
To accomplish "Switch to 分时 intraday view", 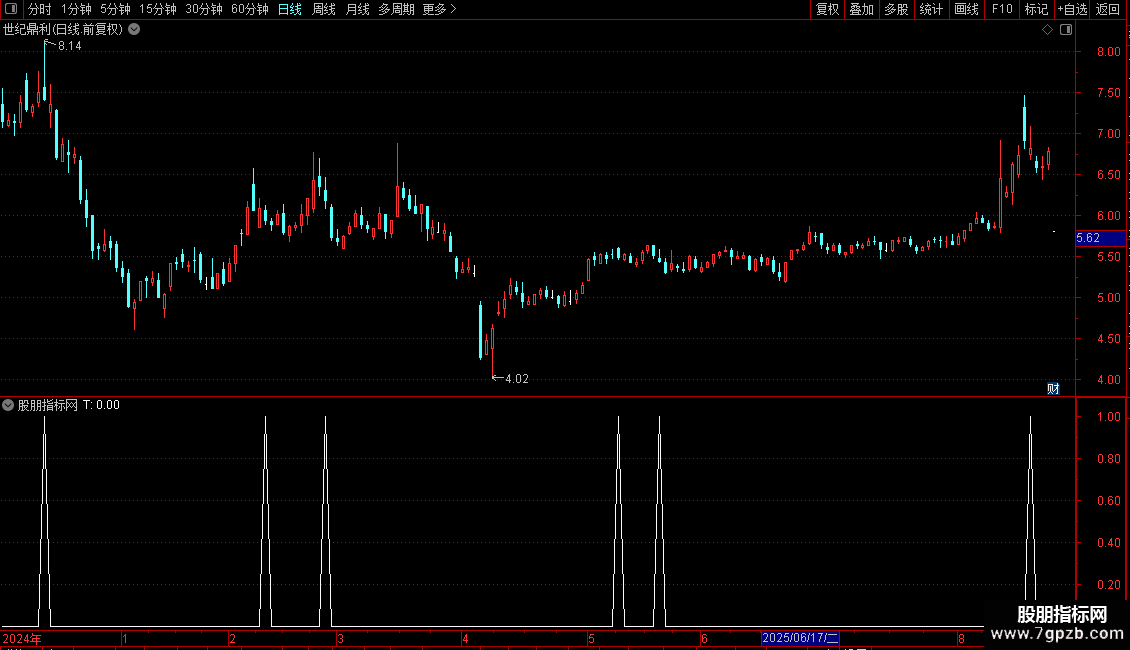I will coord(40,9).
